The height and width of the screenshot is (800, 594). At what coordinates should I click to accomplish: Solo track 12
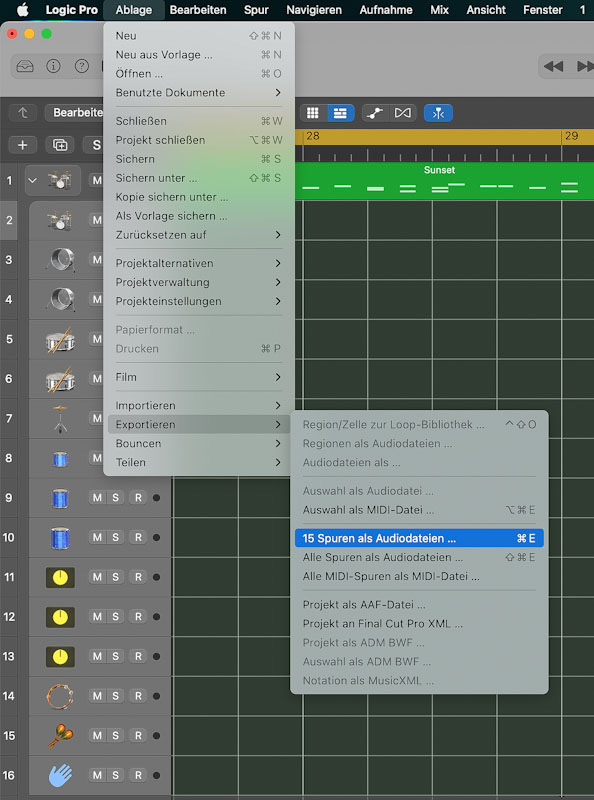coord(115,617)
